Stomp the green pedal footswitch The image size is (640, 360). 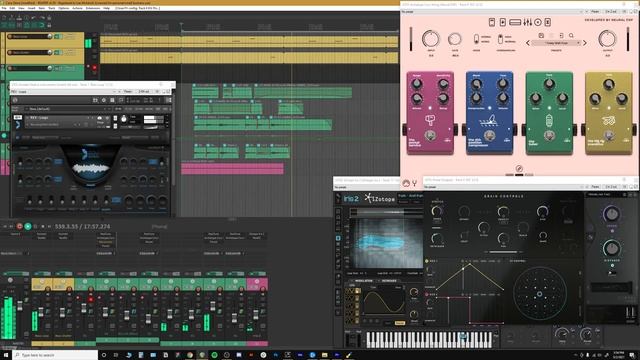(549, 136)
